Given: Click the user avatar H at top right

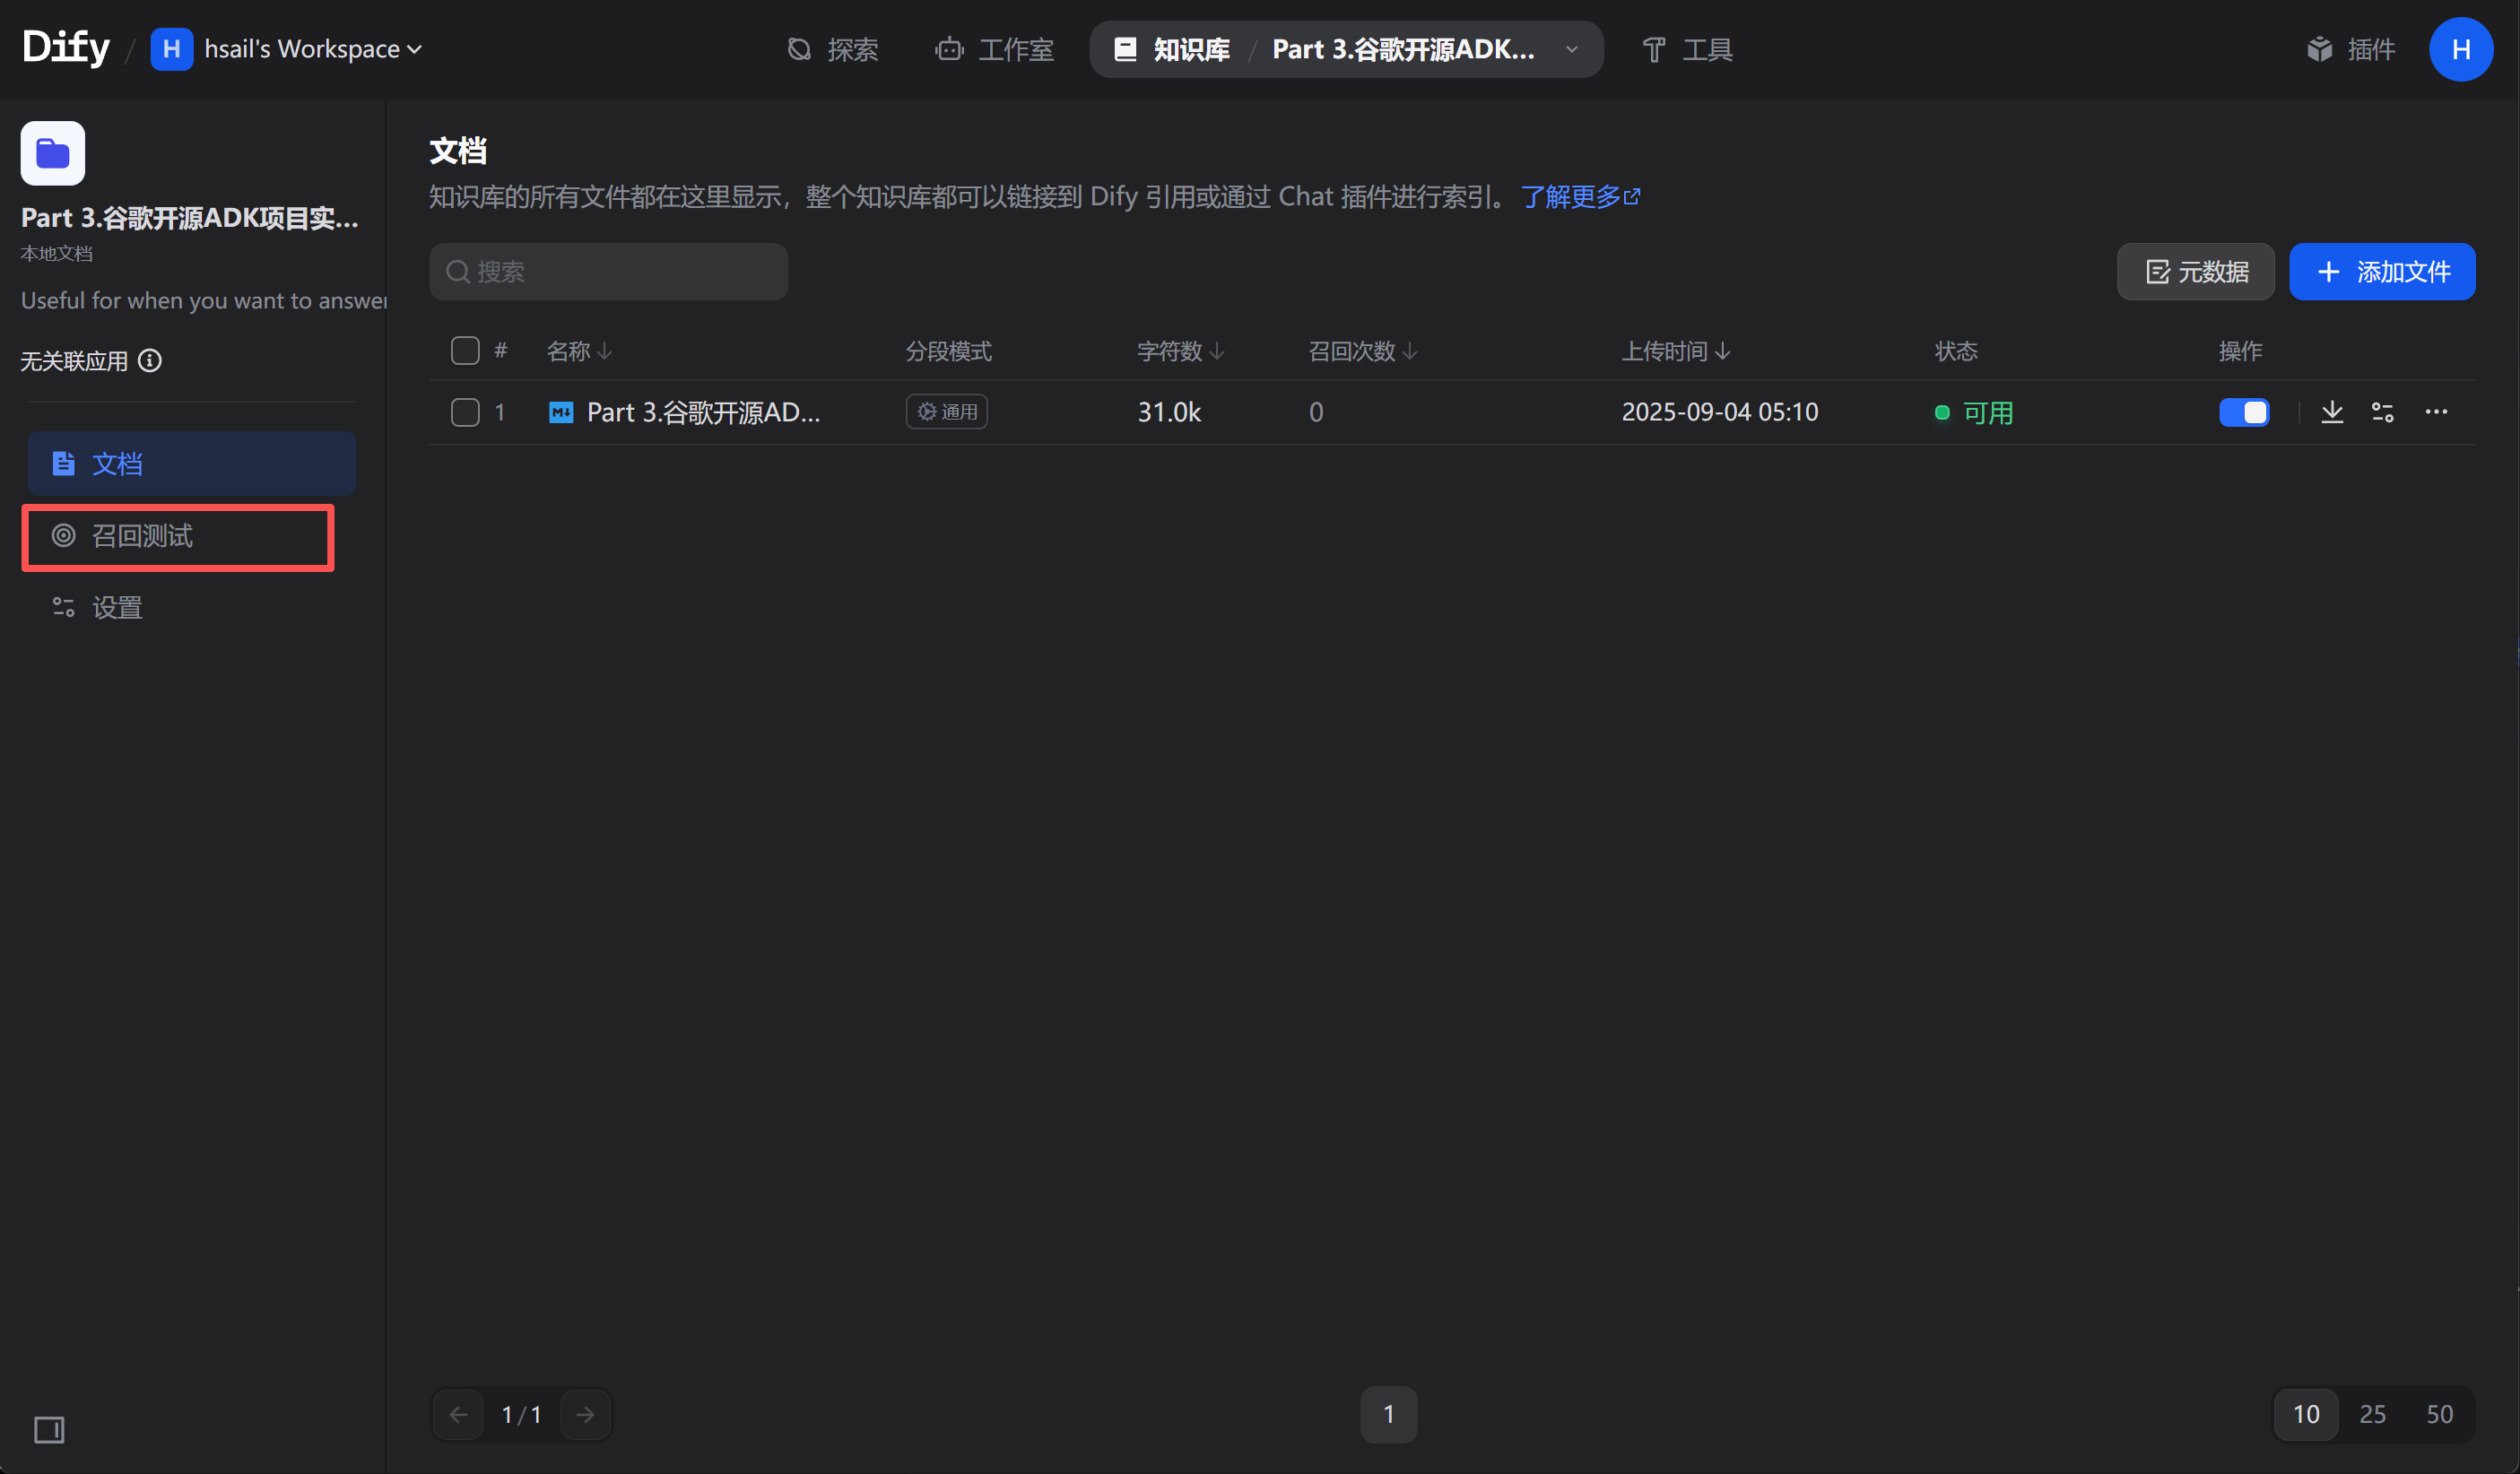Looking at the screenshot, I should pos(2460,49).
